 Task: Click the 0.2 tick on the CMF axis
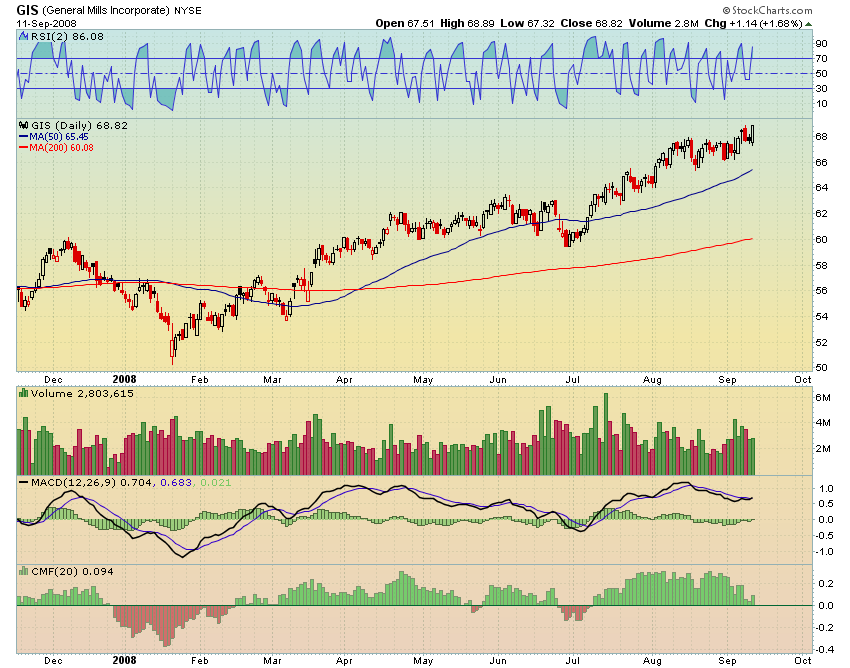(826, 583)
